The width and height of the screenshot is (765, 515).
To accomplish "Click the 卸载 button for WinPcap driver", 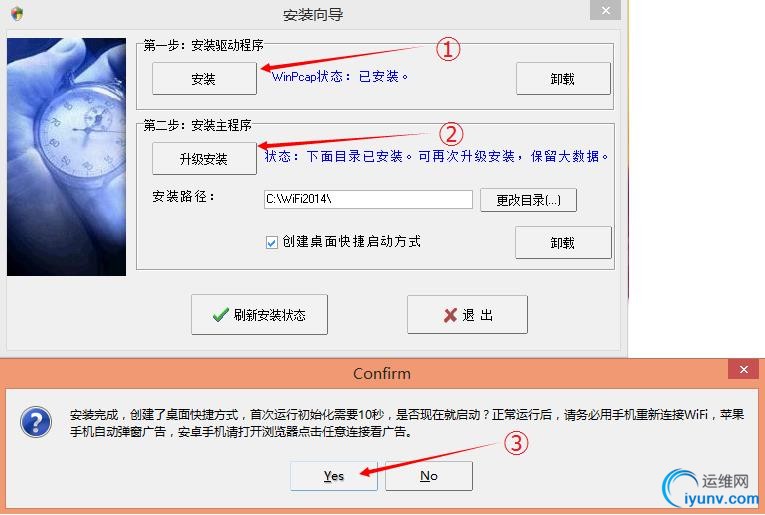I will click(563, 78).
